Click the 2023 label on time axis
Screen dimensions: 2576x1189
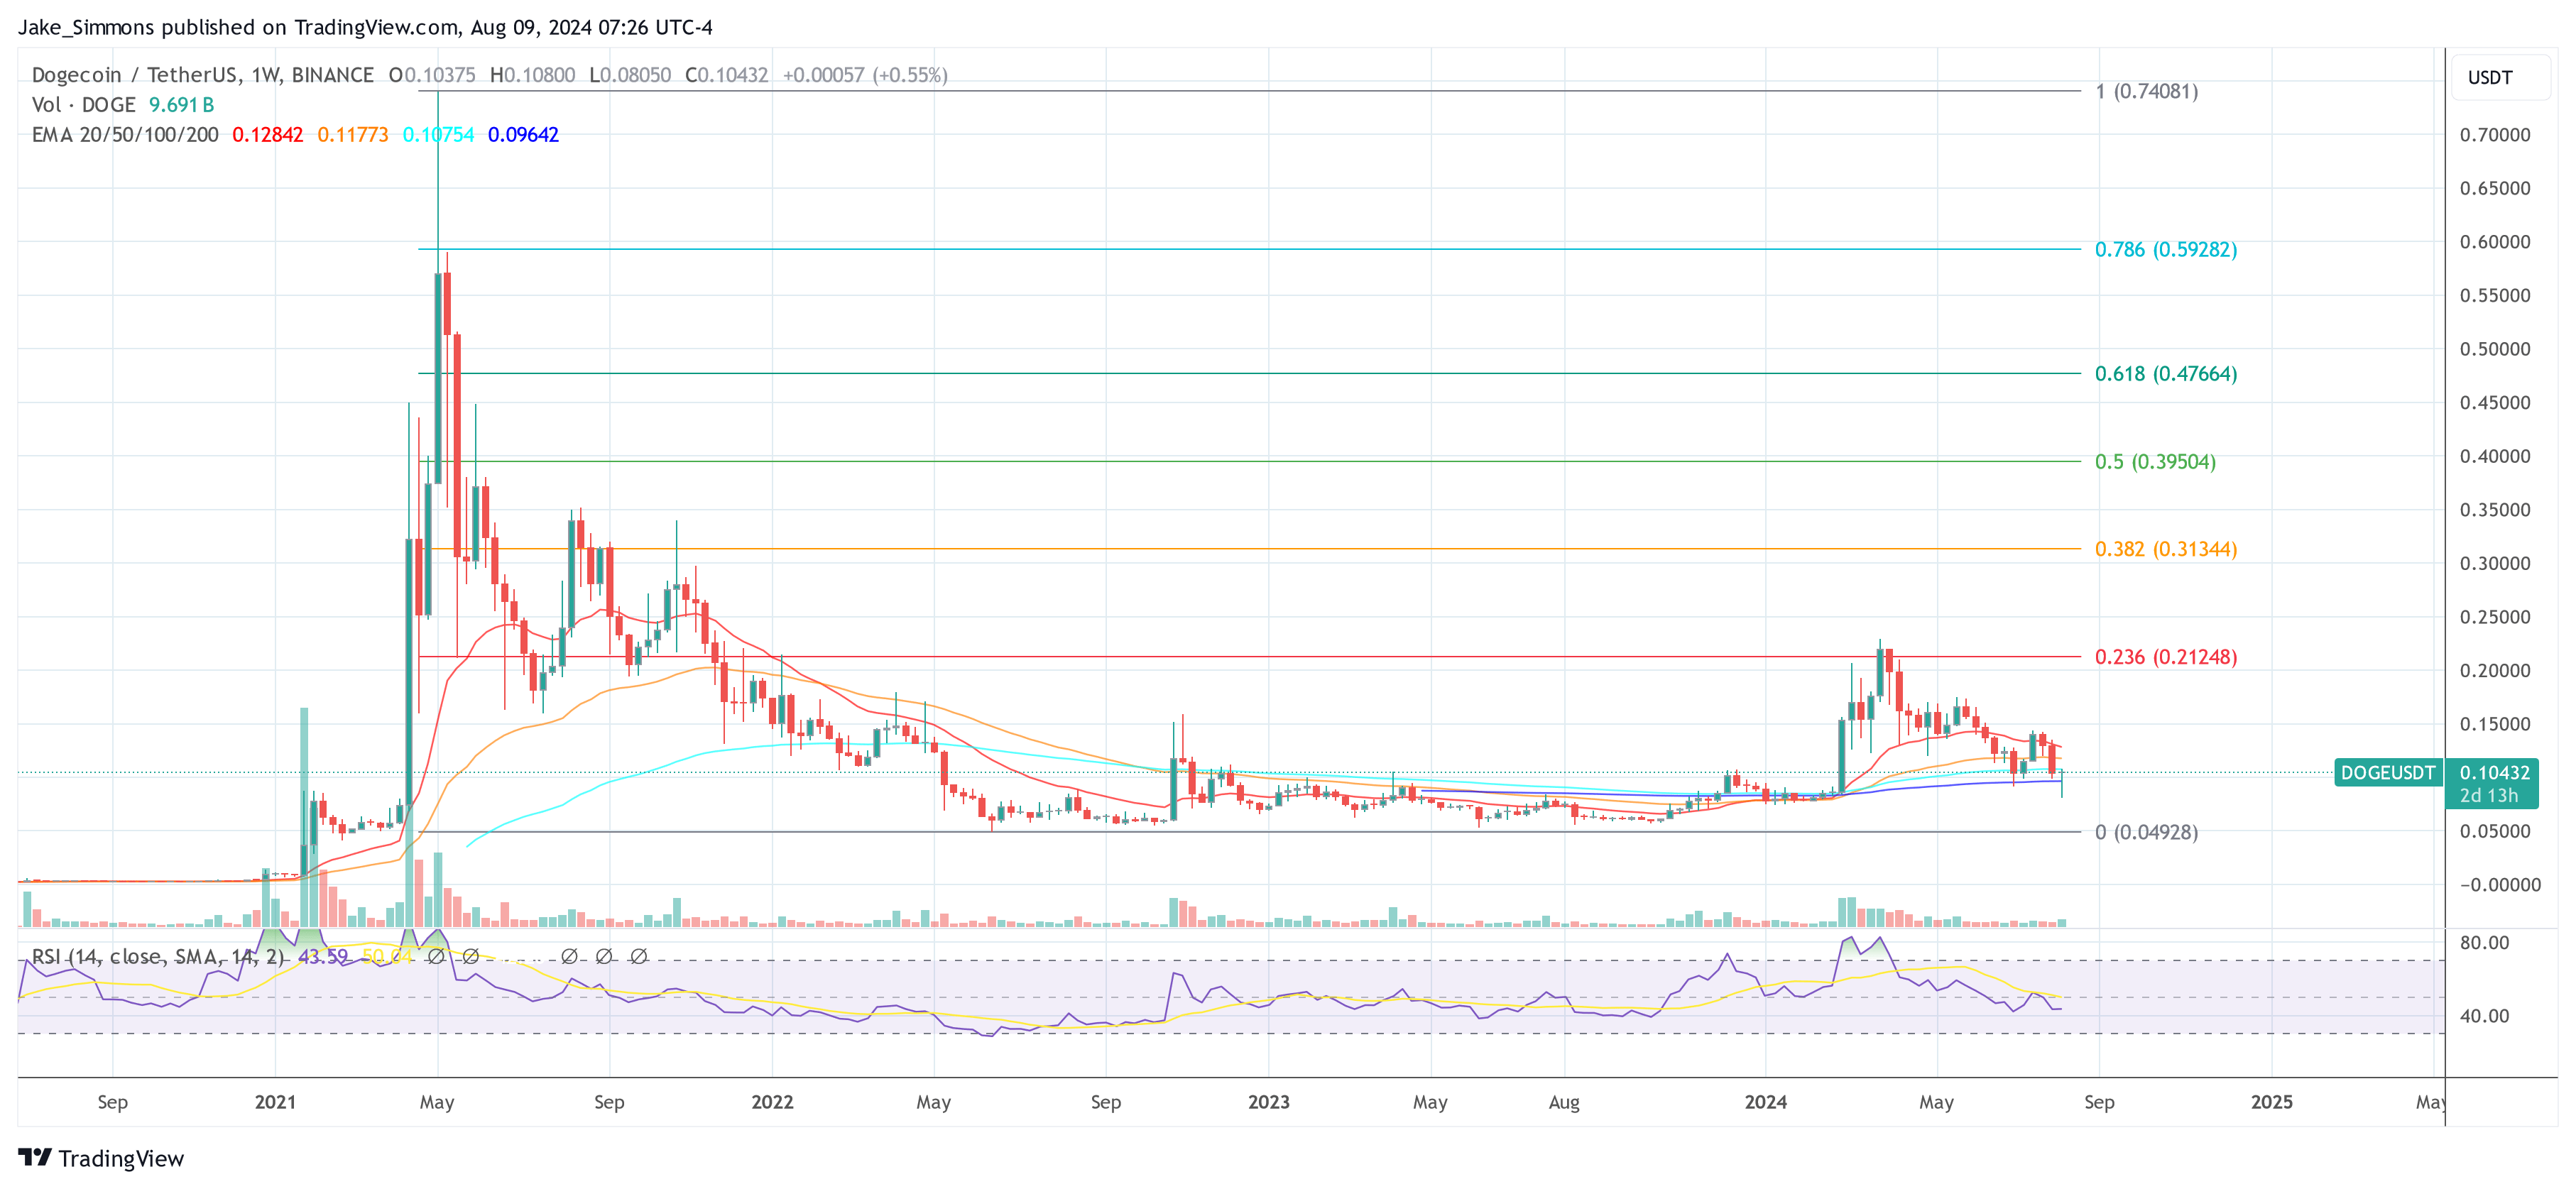click(x=1269, y=1102)
